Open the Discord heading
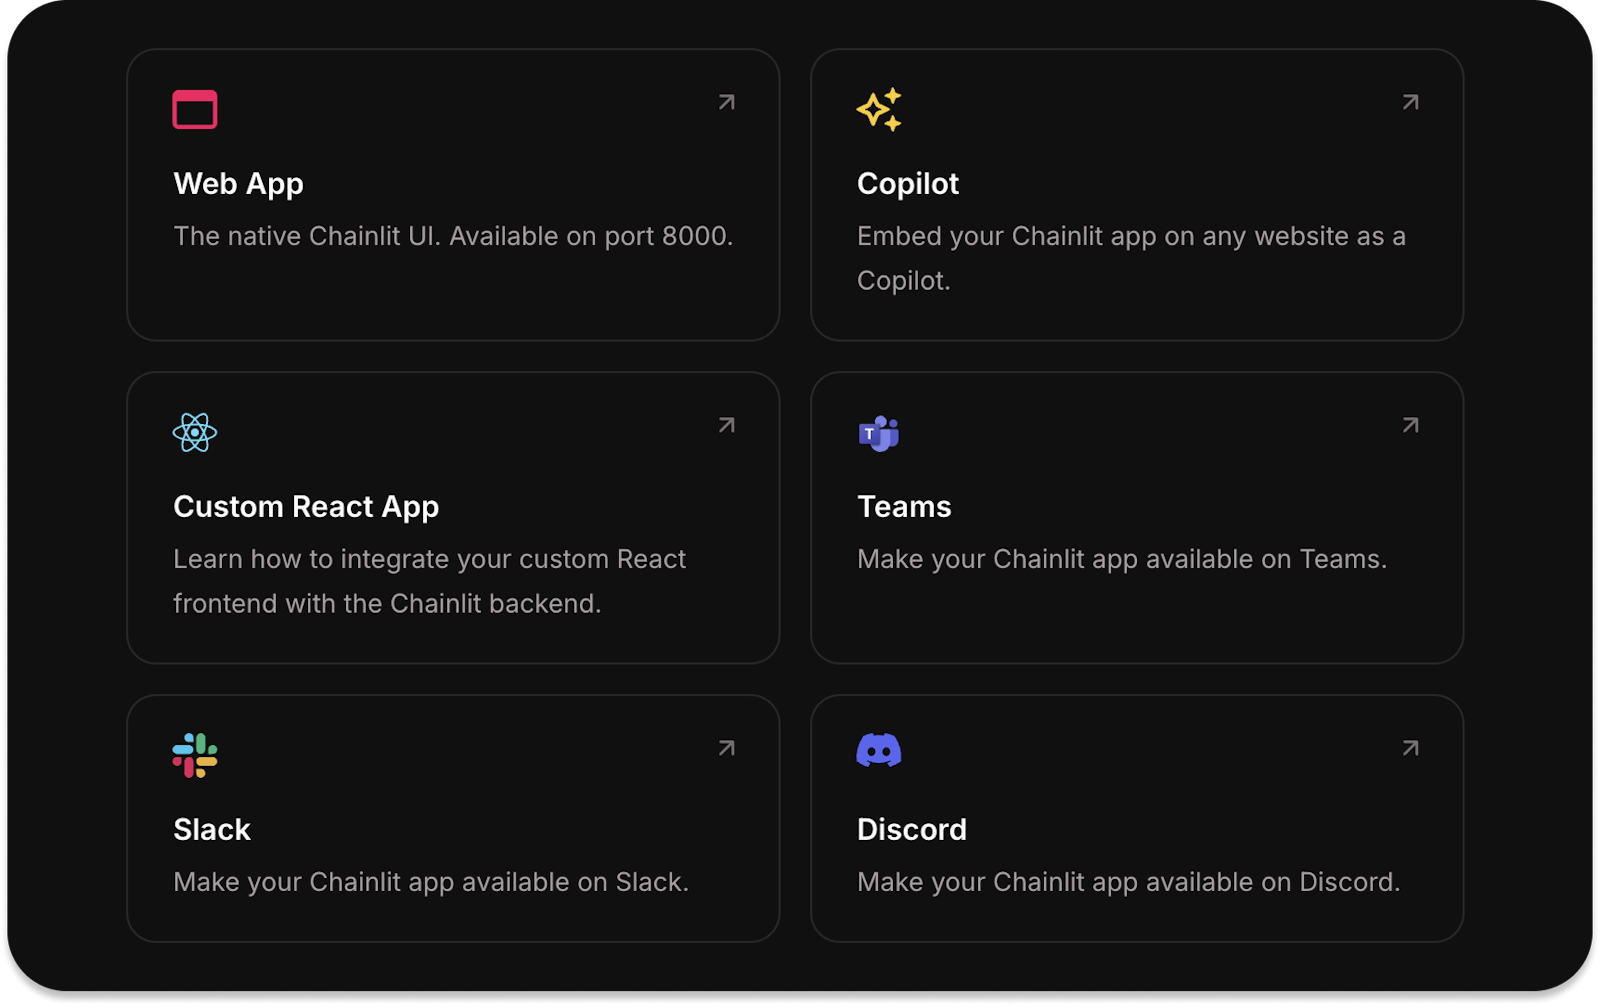The width and height of the screenshot is (1600, 1006). tap(911, 830)
